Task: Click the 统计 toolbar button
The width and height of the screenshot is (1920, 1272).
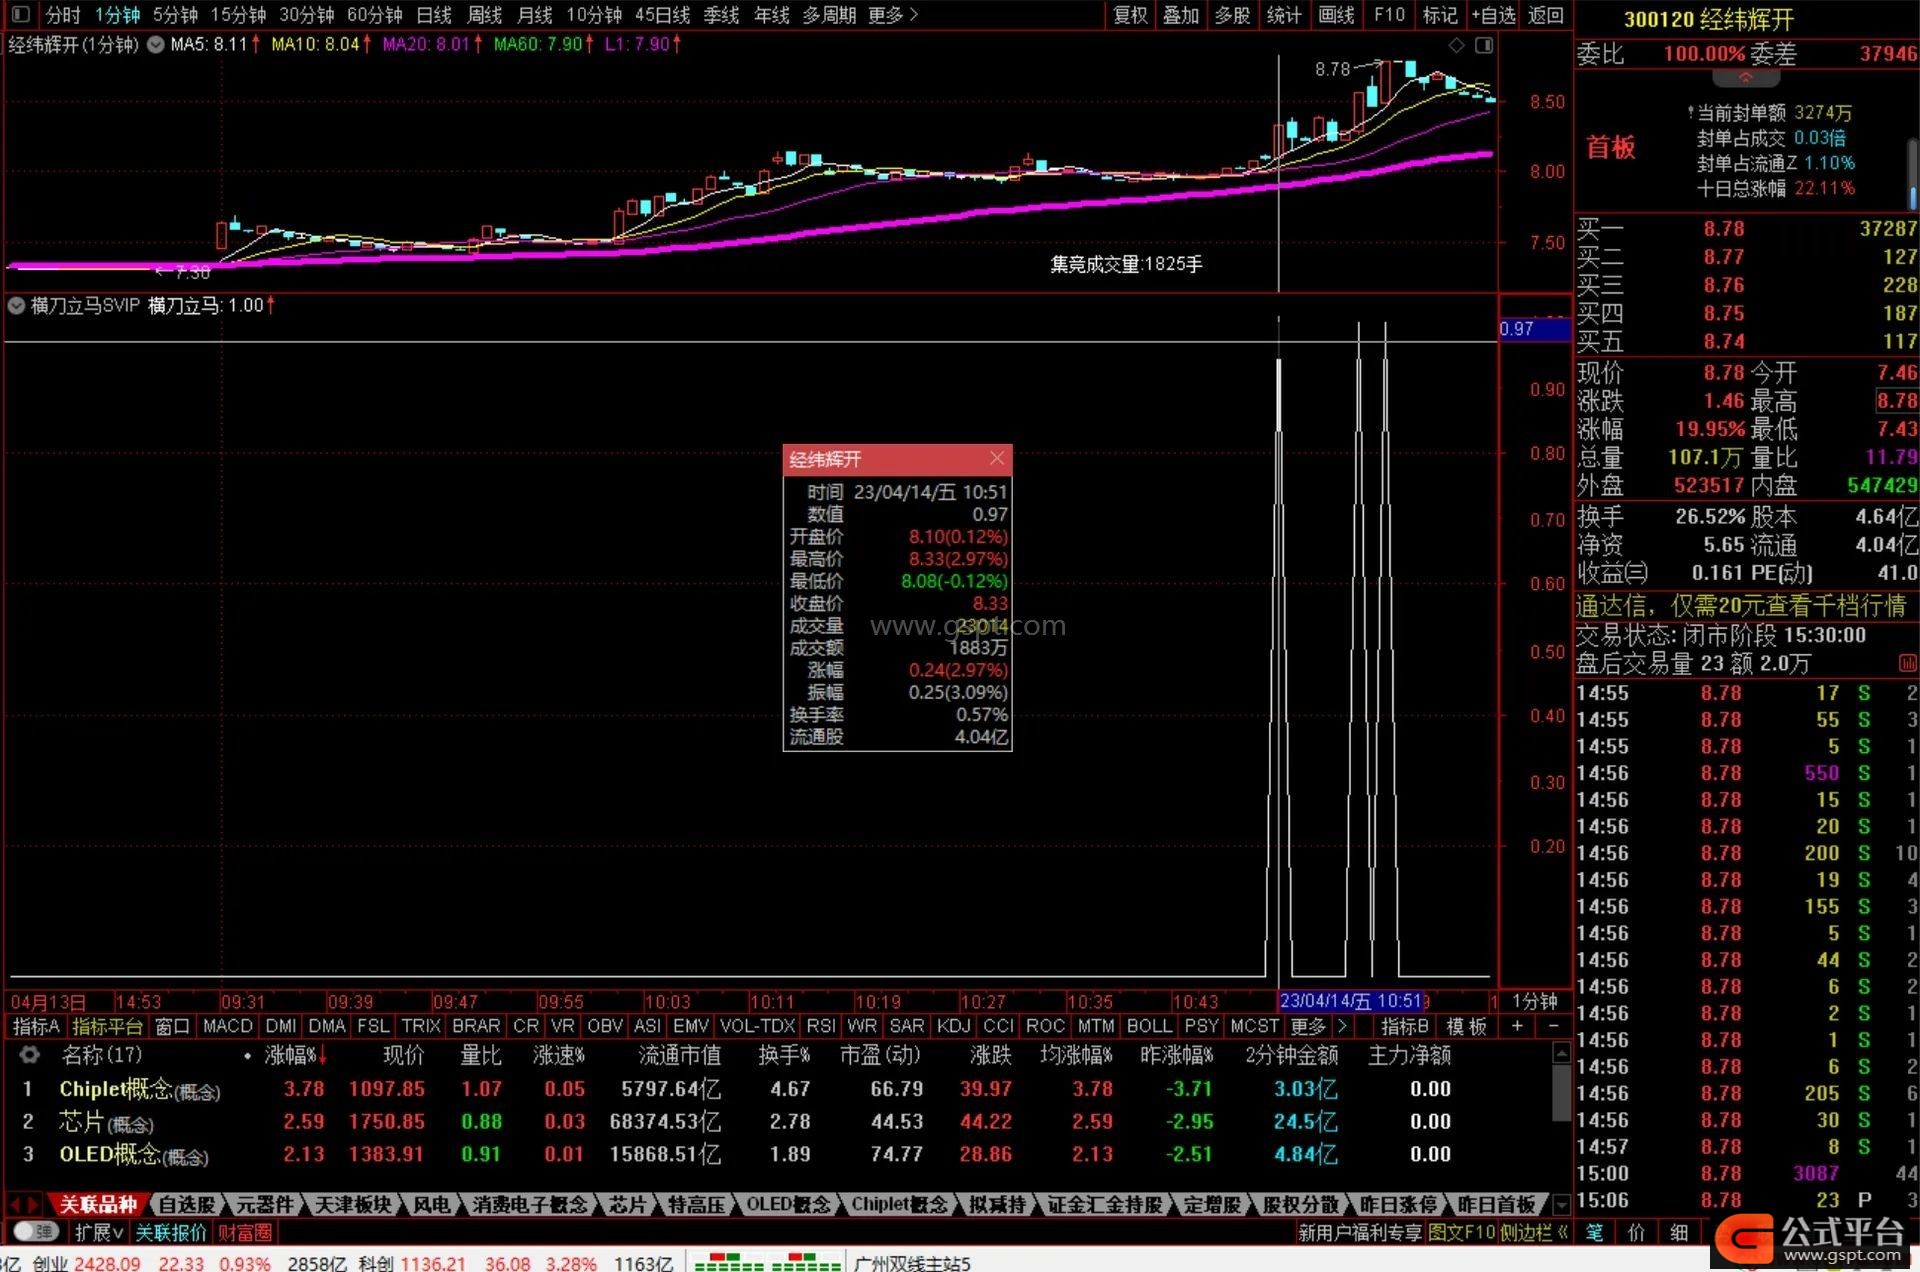Action: click(1284, 14)
